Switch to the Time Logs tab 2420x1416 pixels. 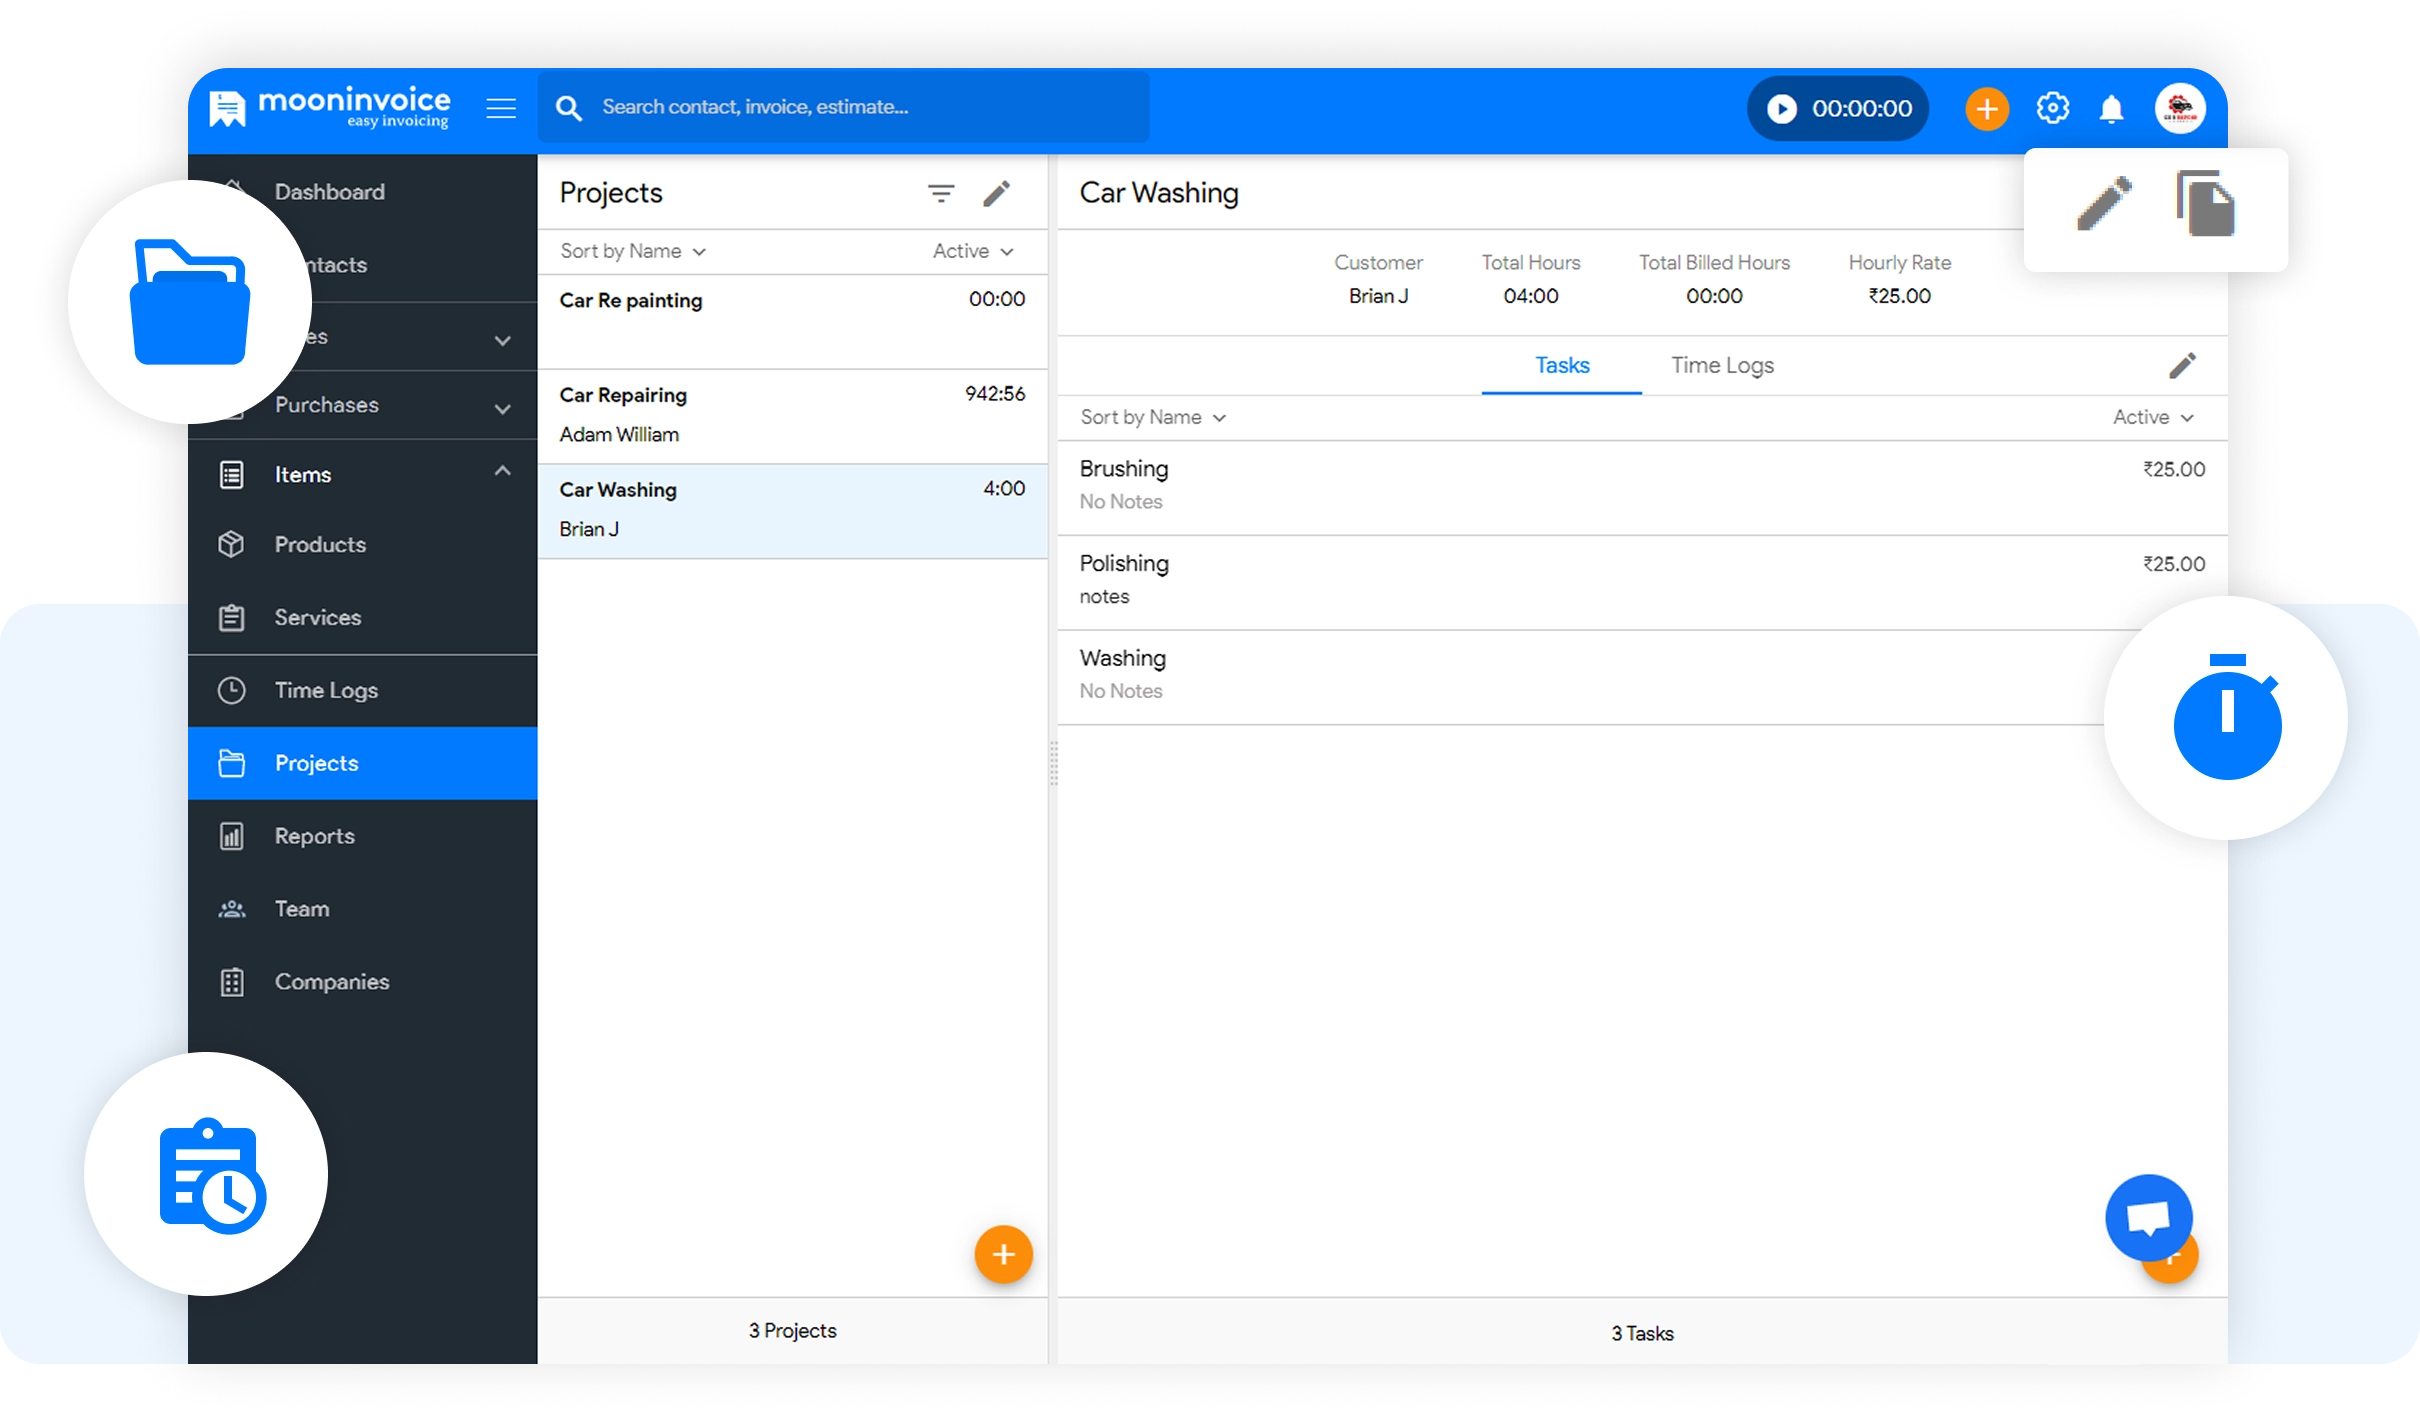click(x=1722, y=365)
